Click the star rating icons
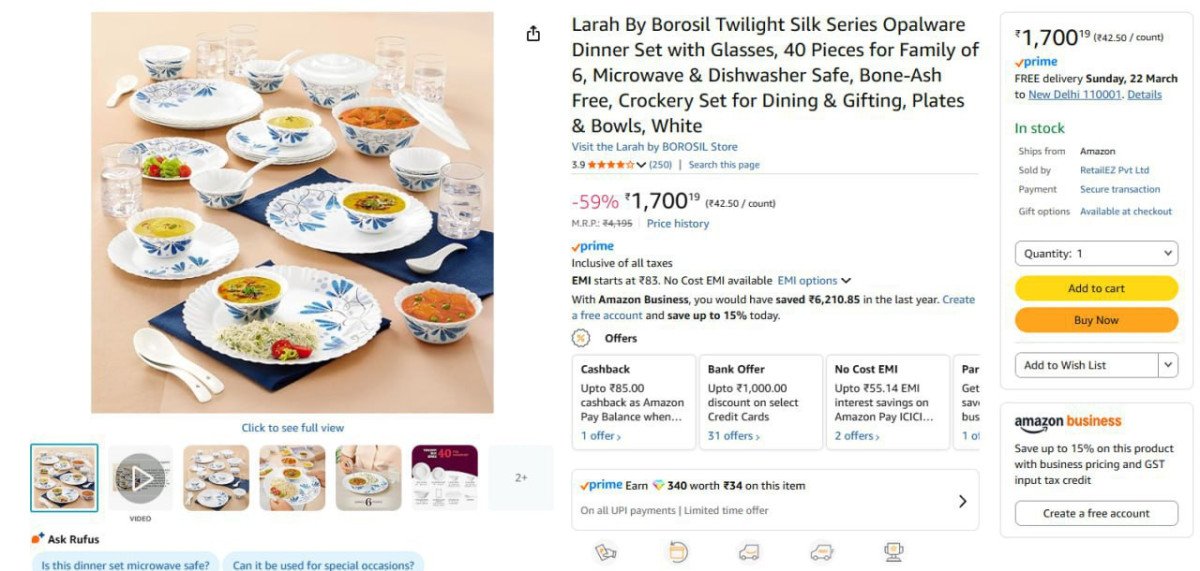The height and width of the screenshot is (571, 1200). pyautogui.click(x=611, y=165)
